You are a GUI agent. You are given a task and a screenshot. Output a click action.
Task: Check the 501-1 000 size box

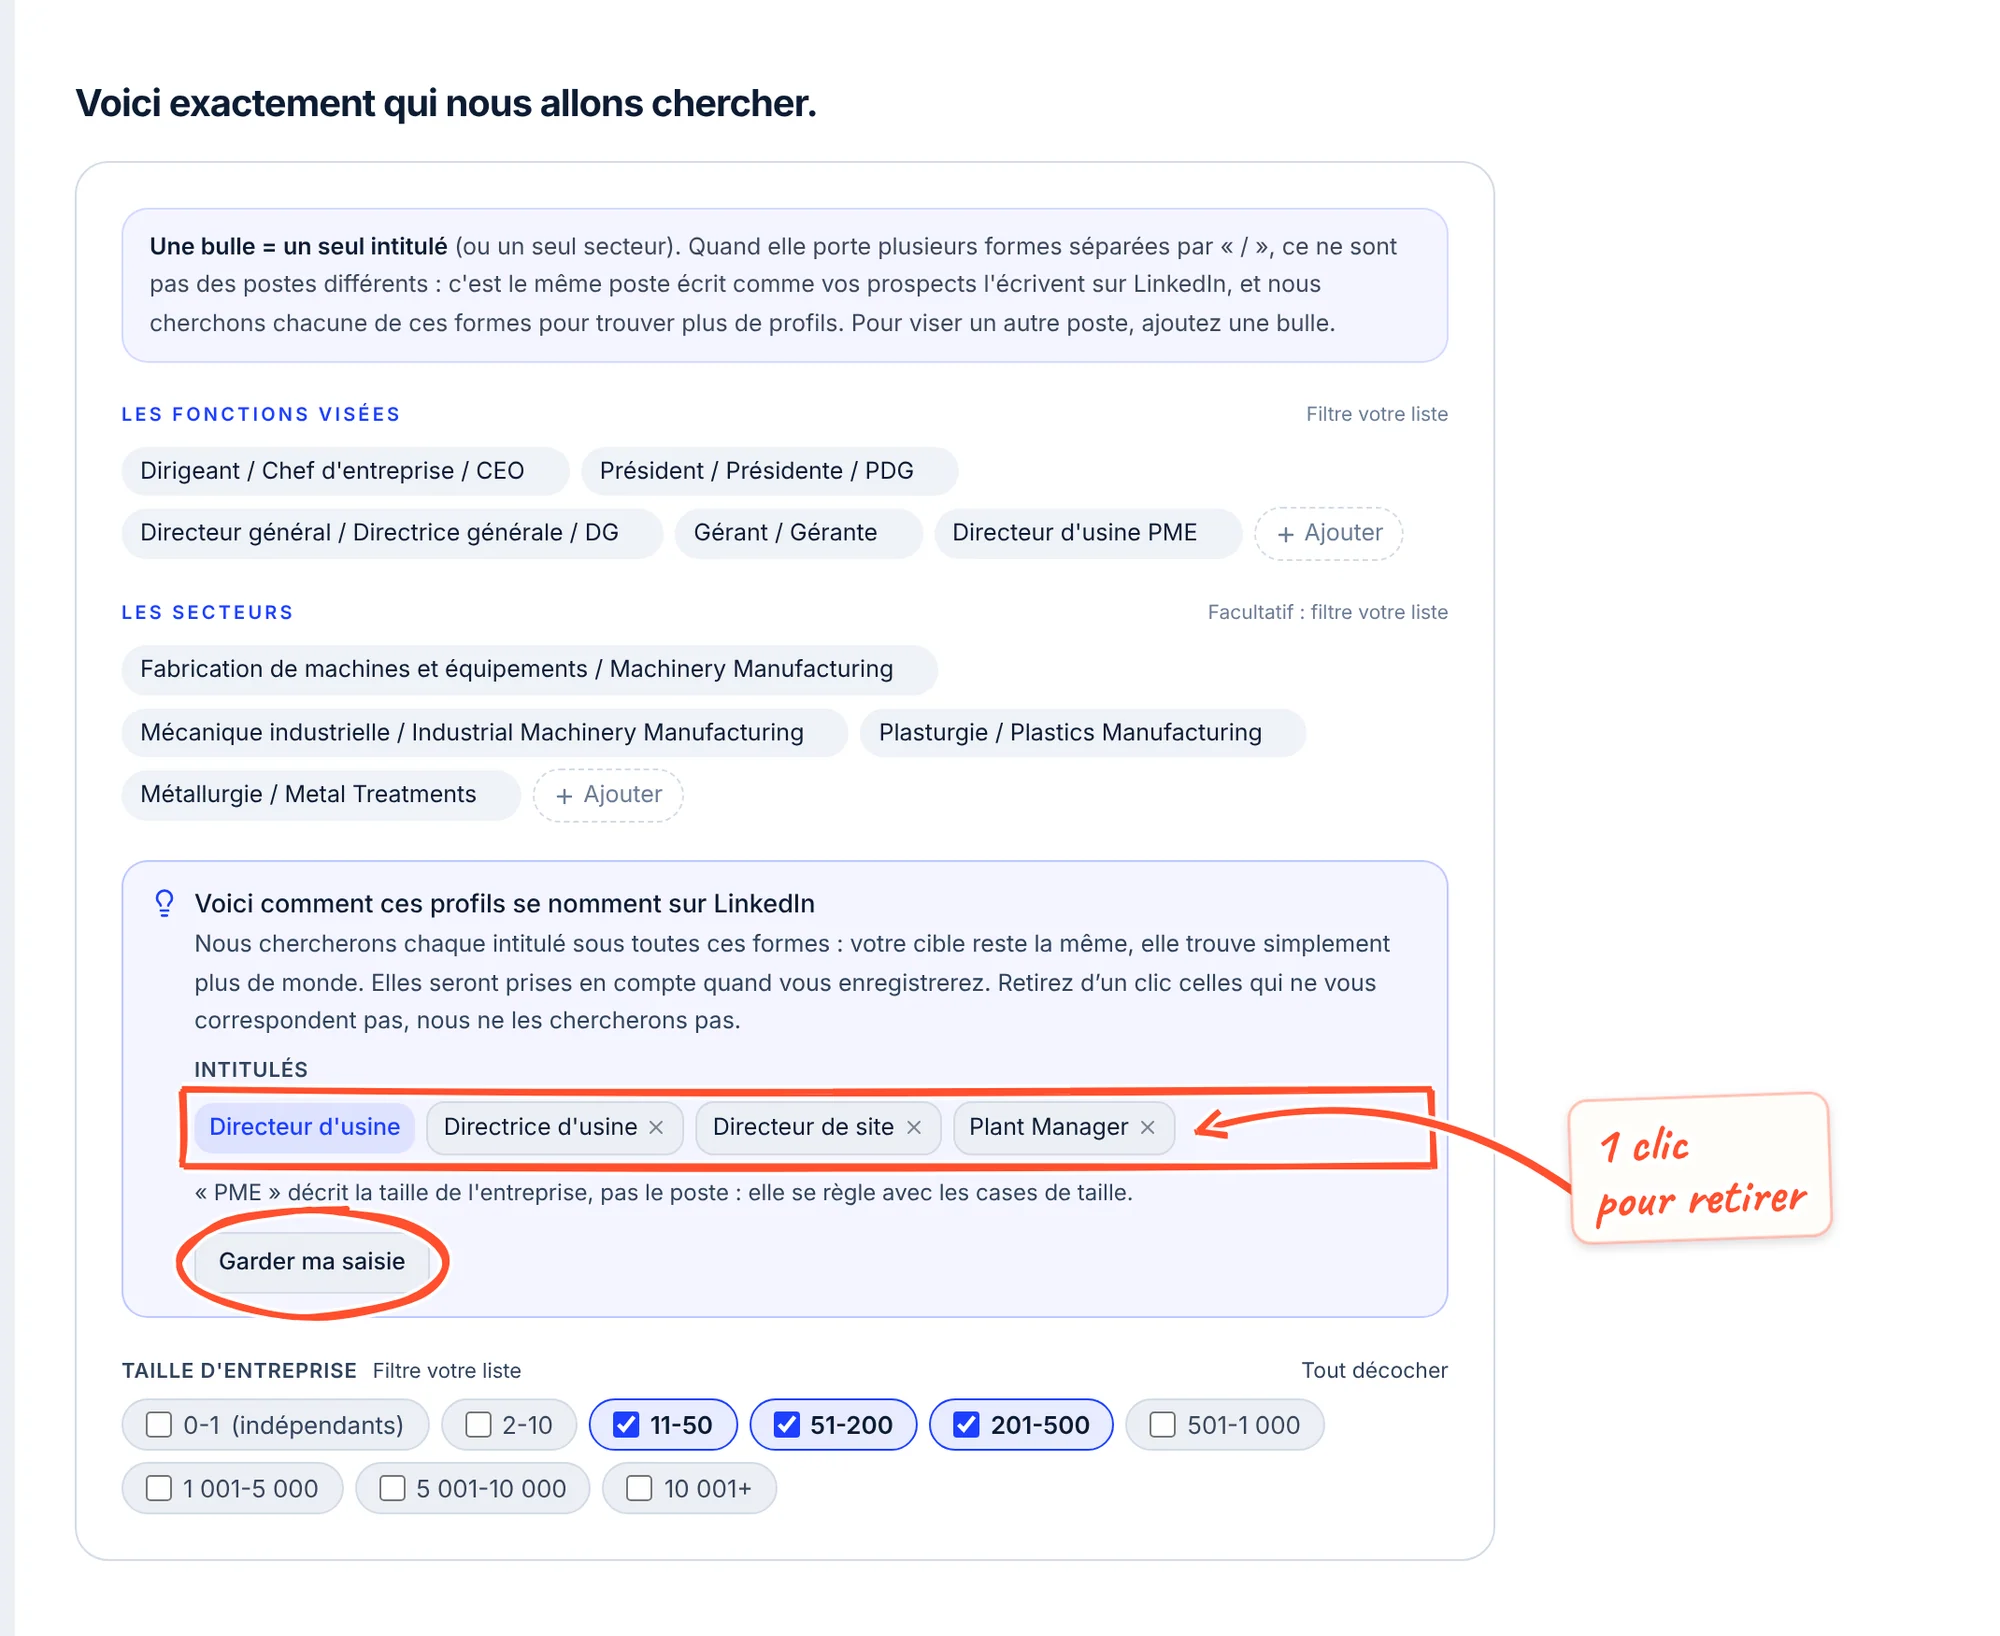click(1162, 1425)
